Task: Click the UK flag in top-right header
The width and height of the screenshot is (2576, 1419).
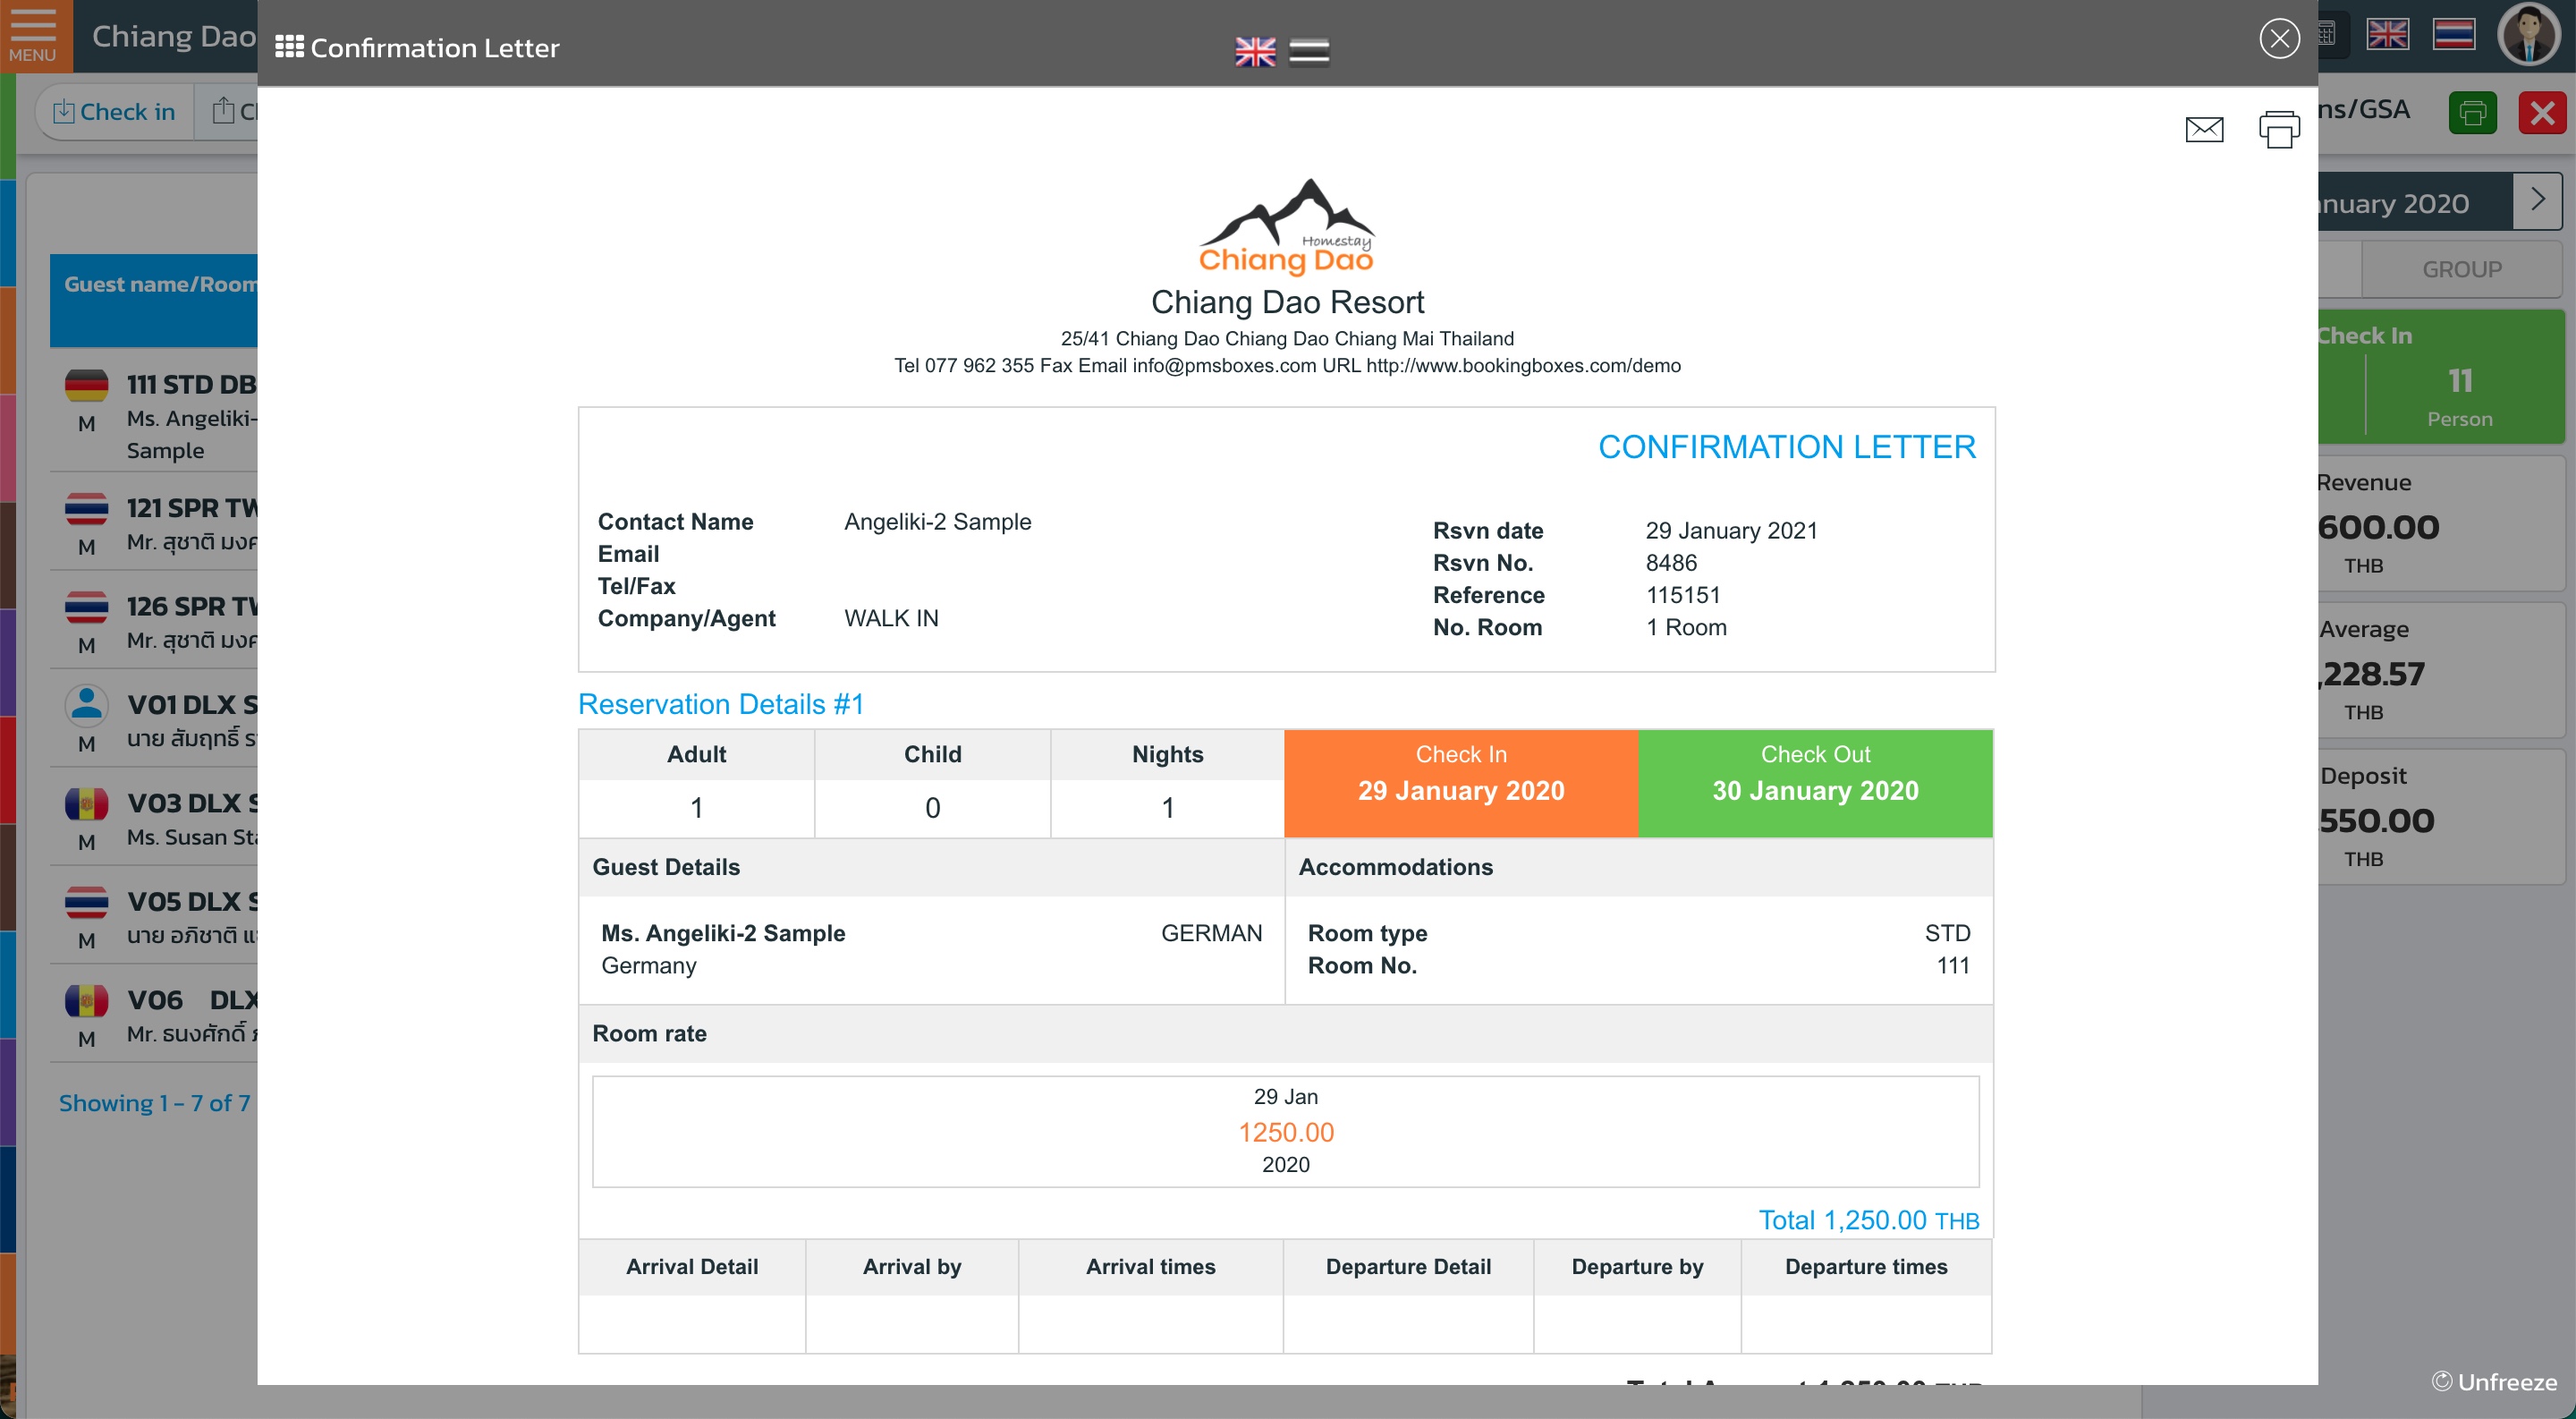Action: pyautogui.click(x=2387, y=35)
